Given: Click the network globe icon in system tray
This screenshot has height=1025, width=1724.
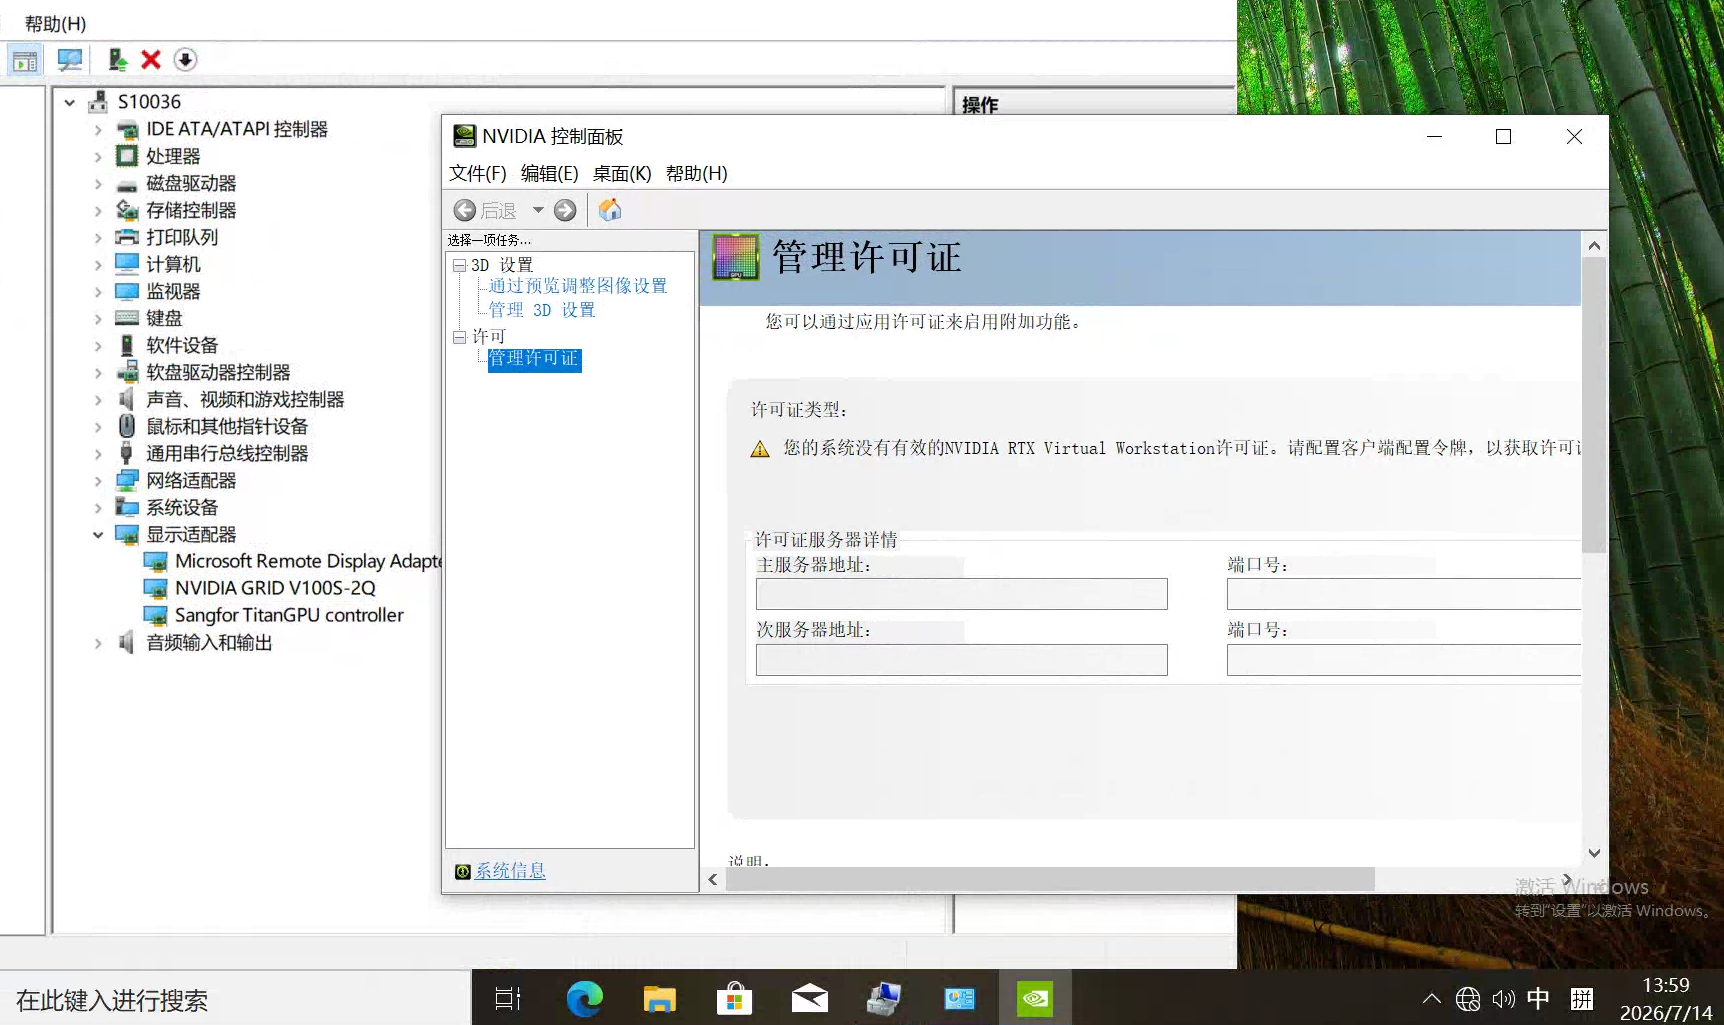Looking at the screenshot, I should (1468, 999).
